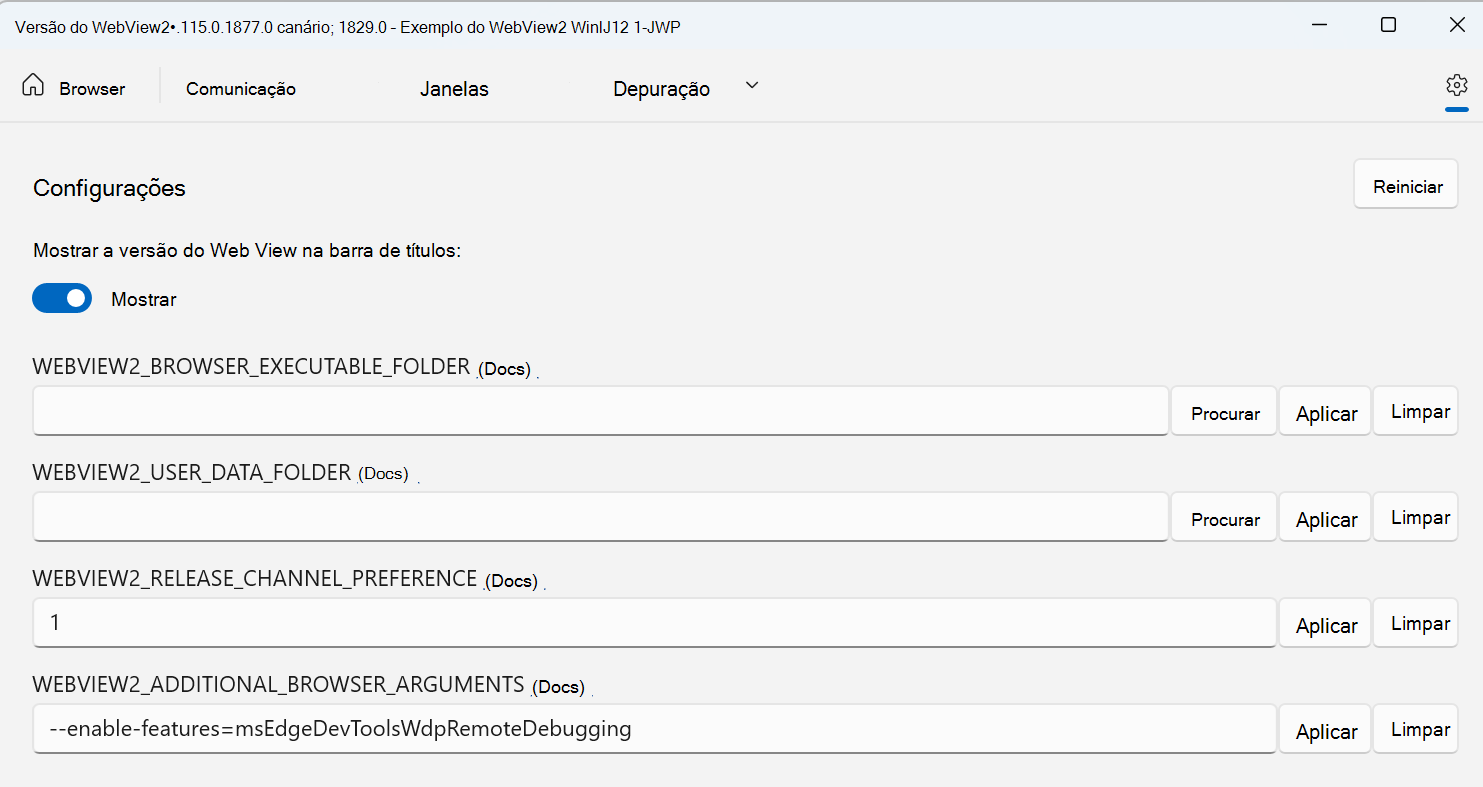This screenshot has height=787, width=1483.
Task: Toggle the Mostrar version switch off
Action: tap(62, 298)
